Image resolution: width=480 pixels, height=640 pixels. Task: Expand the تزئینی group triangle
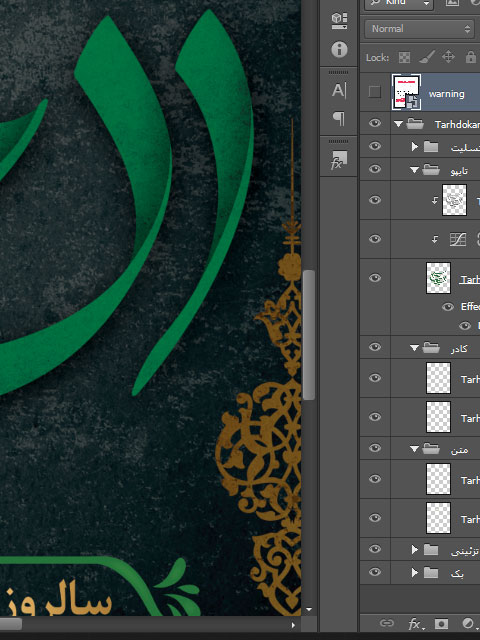tap(415, 550)
